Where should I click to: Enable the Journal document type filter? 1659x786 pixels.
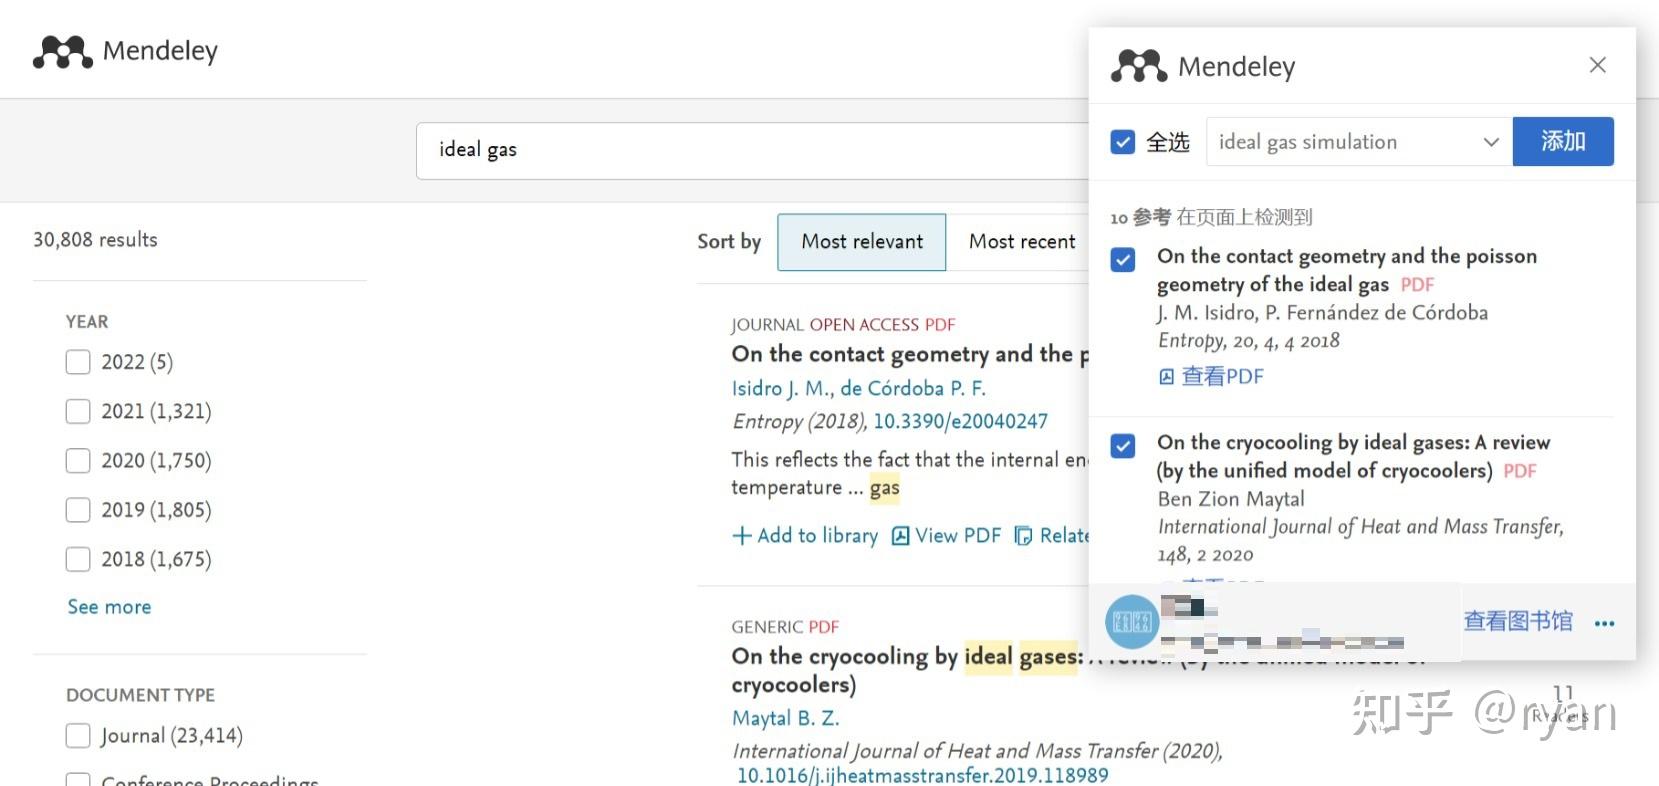[77, 735]
